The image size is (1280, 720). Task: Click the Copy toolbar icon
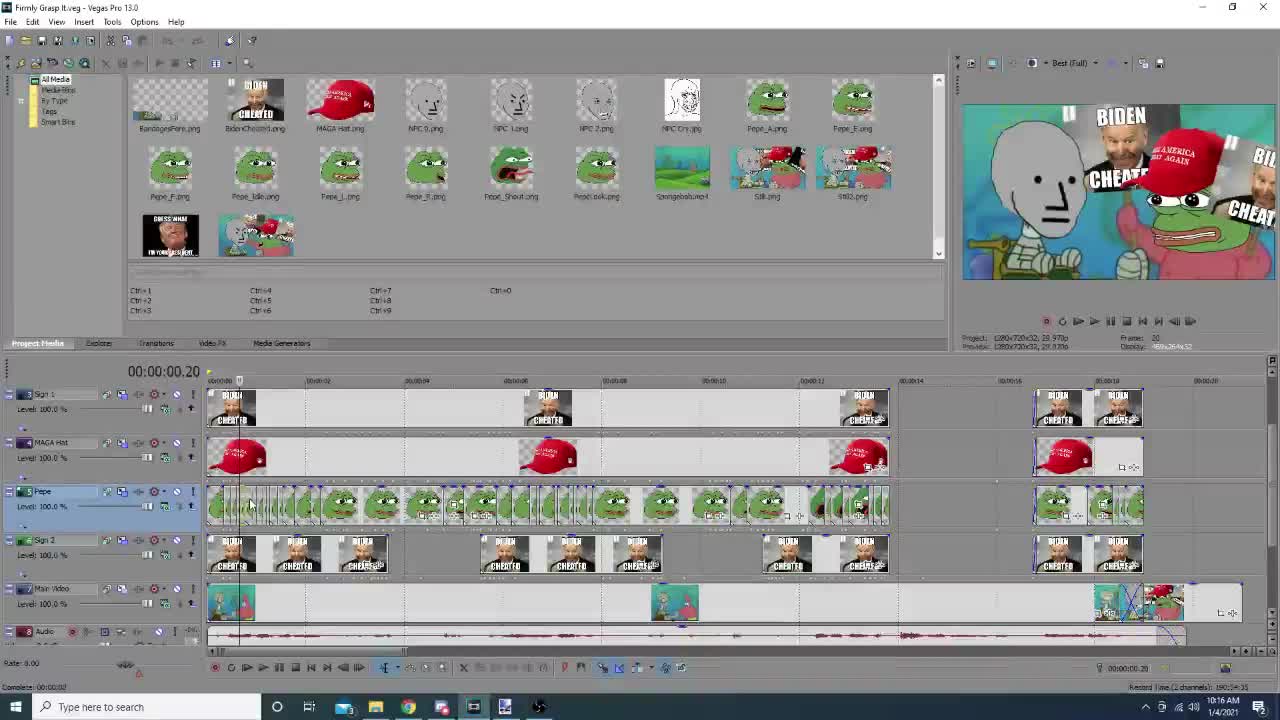coord(127,40)
